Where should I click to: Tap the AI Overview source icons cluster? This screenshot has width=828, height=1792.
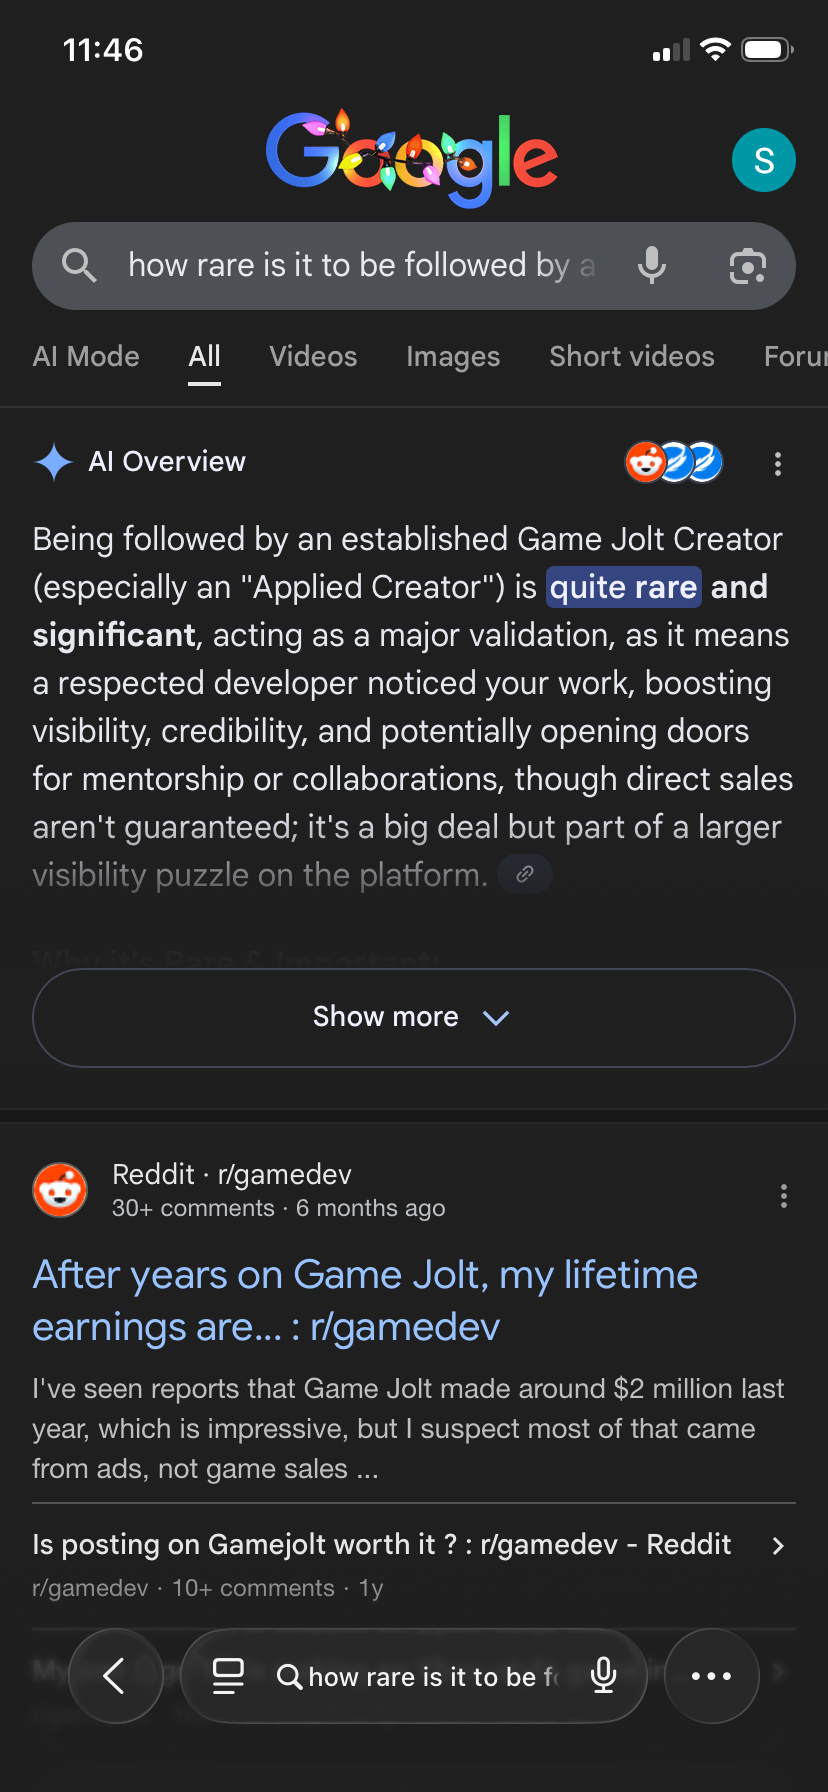pos(674,462)
